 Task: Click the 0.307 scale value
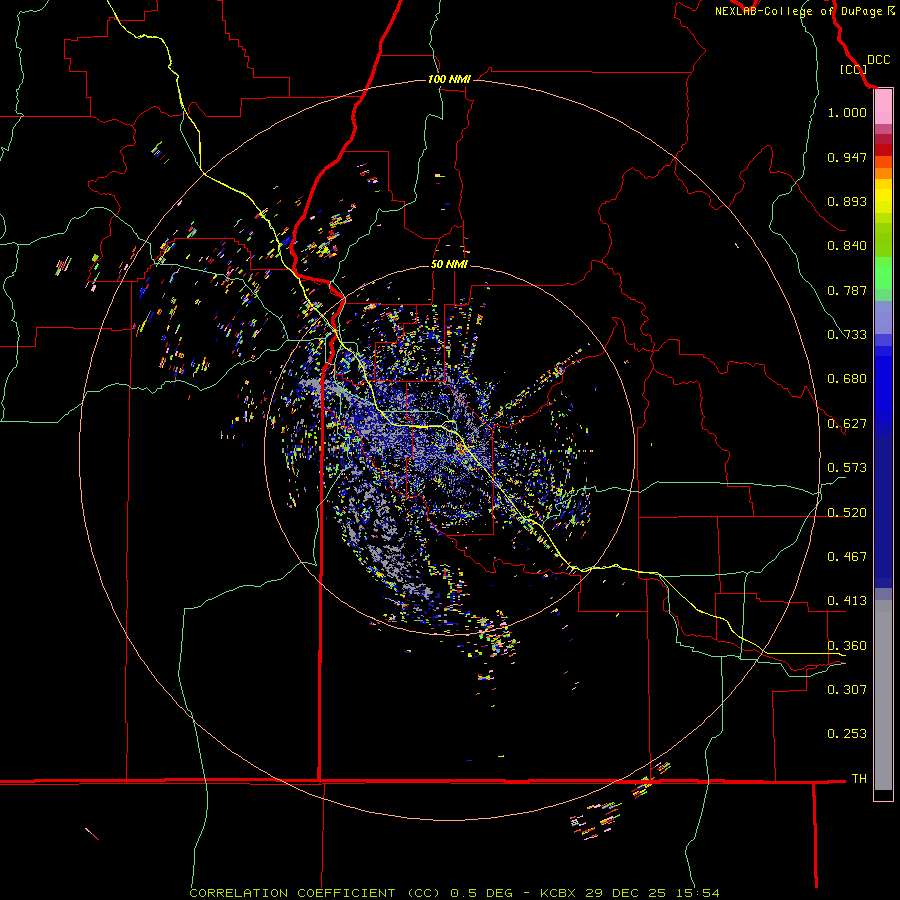click(x=847, y=689)
